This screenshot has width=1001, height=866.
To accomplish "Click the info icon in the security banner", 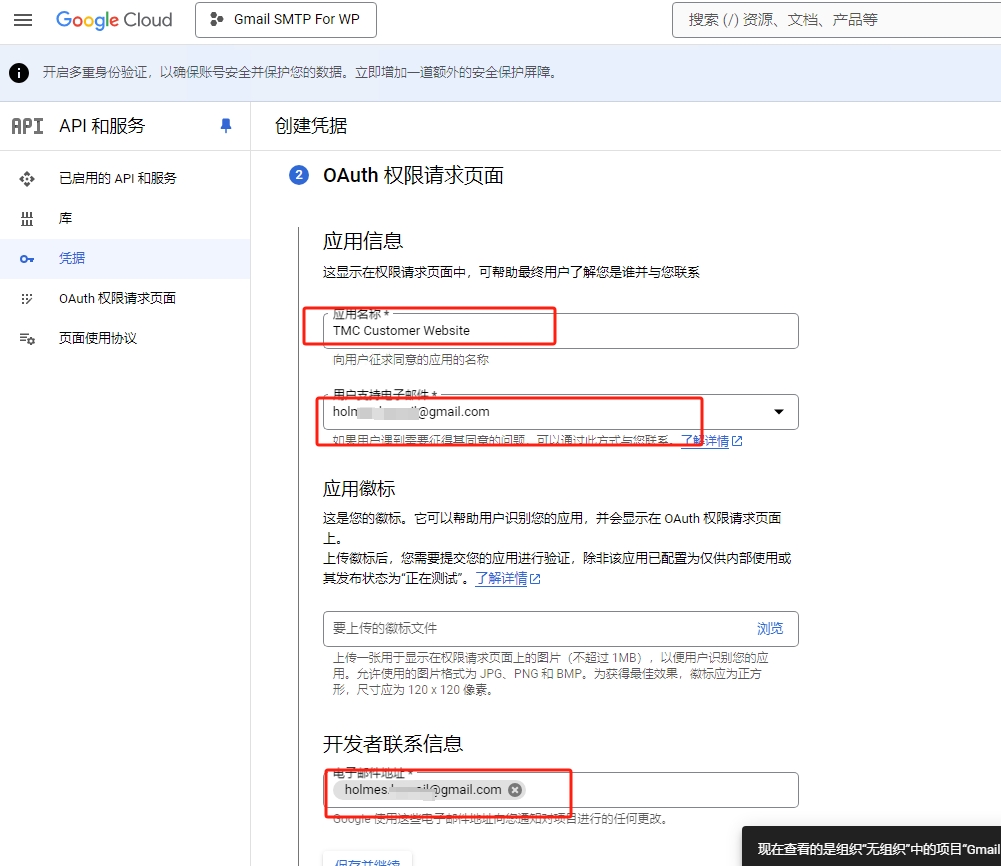I will tap(19, 73).
